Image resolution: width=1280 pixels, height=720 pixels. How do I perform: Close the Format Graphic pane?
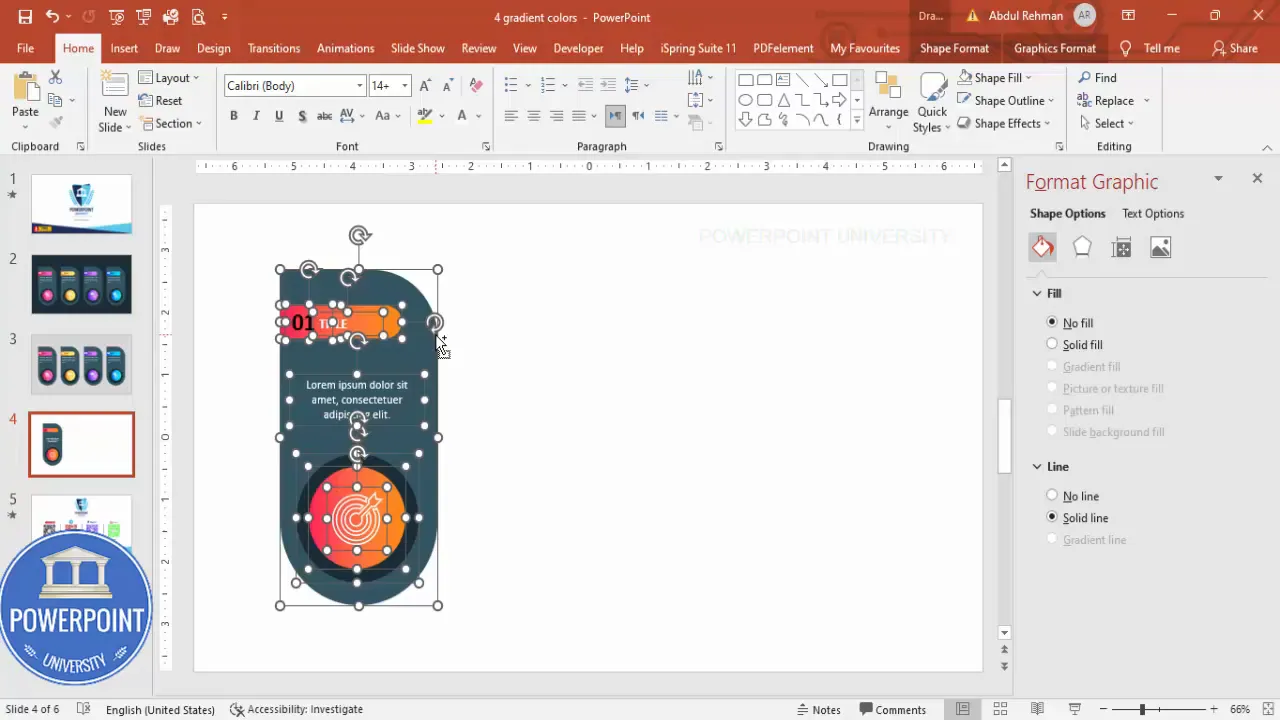[1257, 178]
